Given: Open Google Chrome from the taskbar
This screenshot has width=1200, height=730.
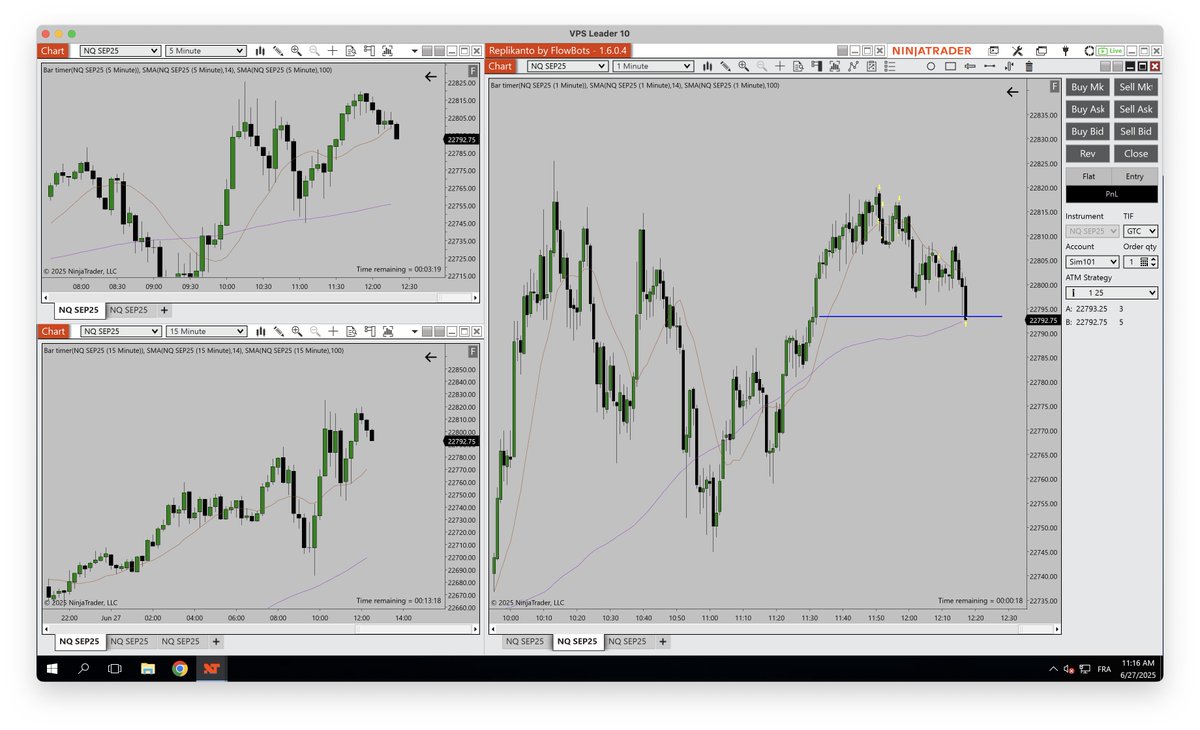Looking at the screenshot, I should coord(180,668).
